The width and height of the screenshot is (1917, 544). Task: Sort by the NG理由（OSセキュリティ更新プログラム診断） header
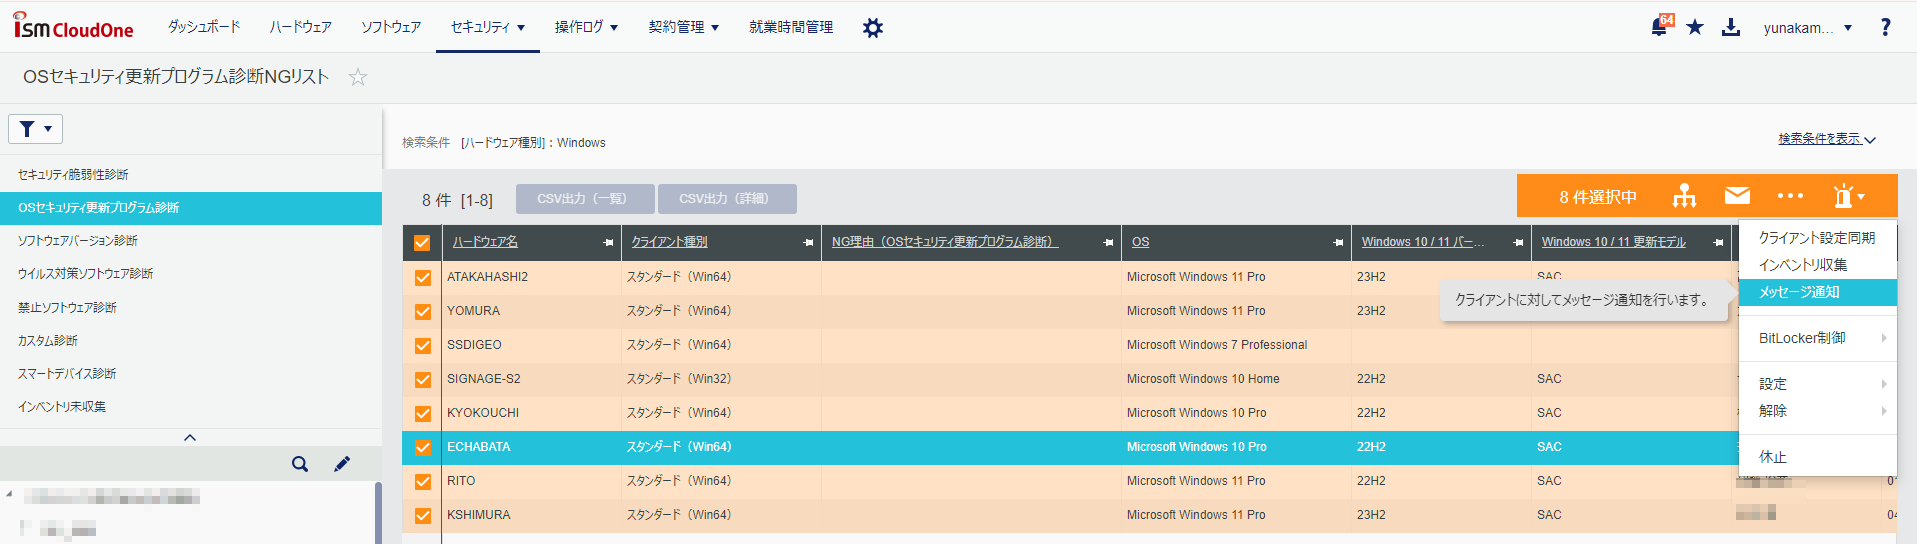pyautogui.click(x=945, y=242)
